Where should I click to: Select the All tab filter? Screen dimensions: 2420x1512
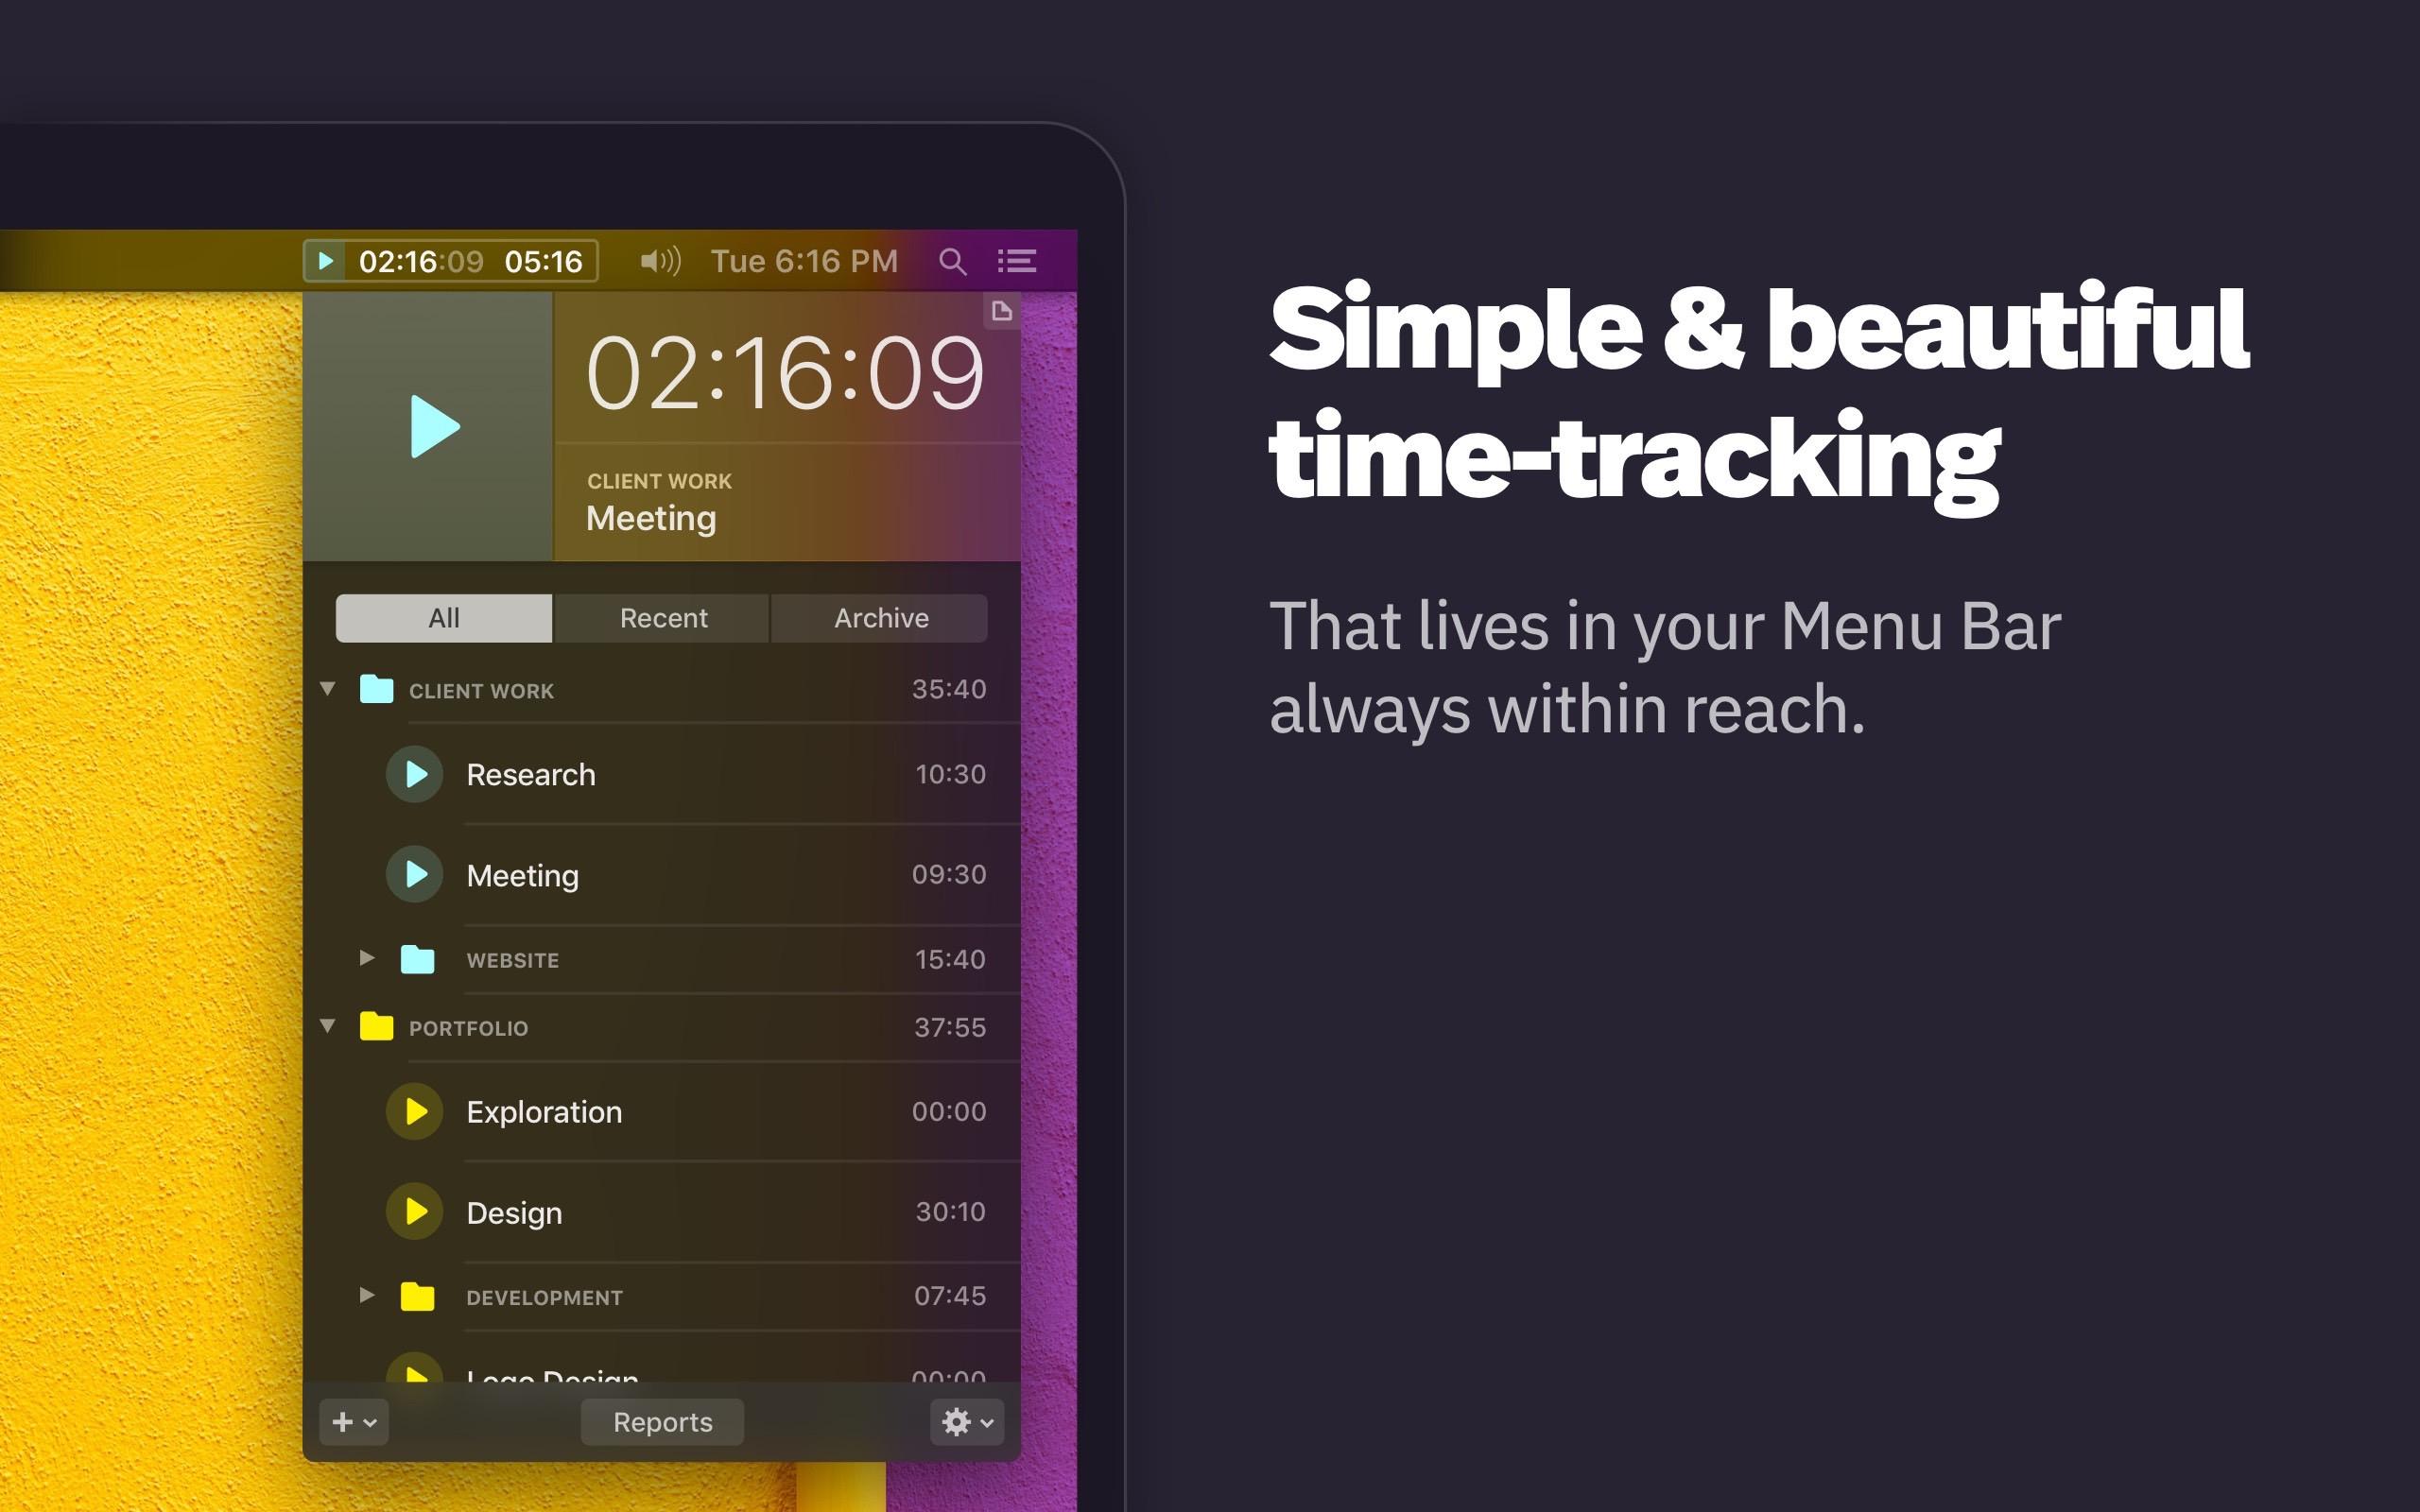pos(444,617)
